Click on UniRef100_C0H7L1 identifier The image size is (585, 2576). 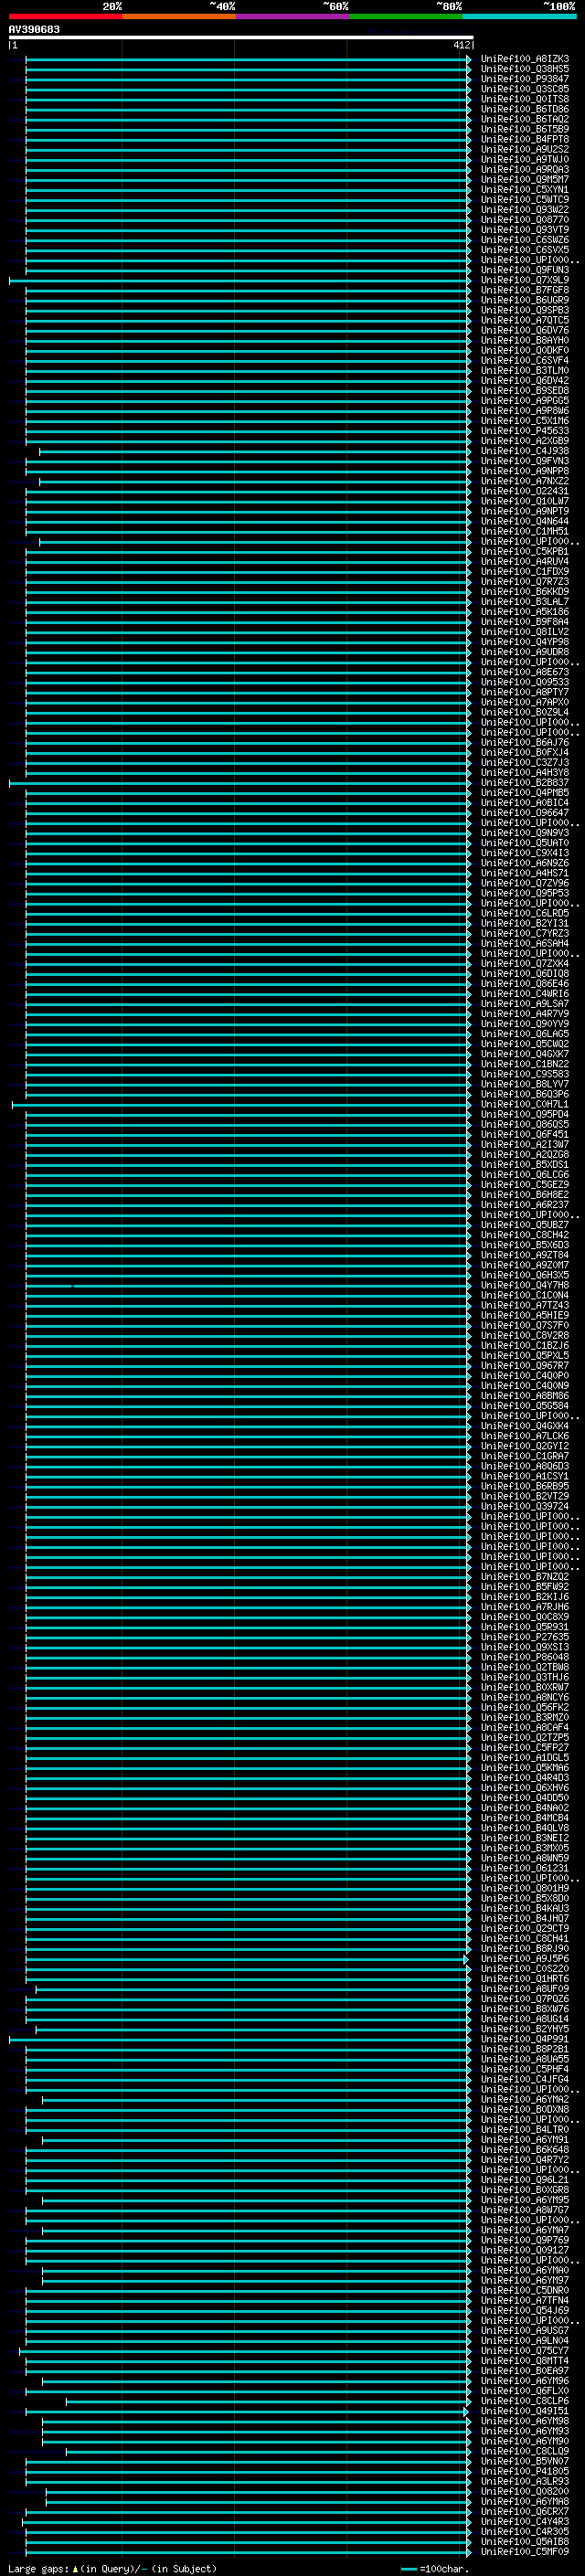524,1105
